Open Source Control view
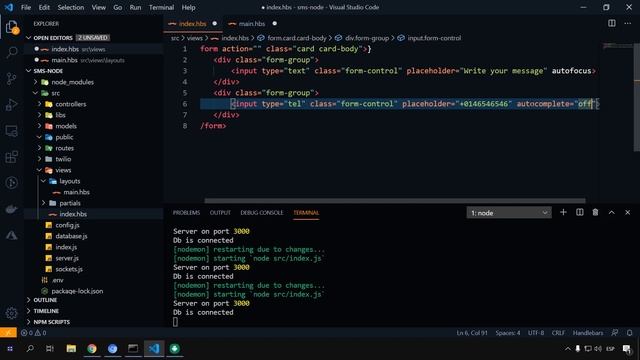 tap(11, 78)
